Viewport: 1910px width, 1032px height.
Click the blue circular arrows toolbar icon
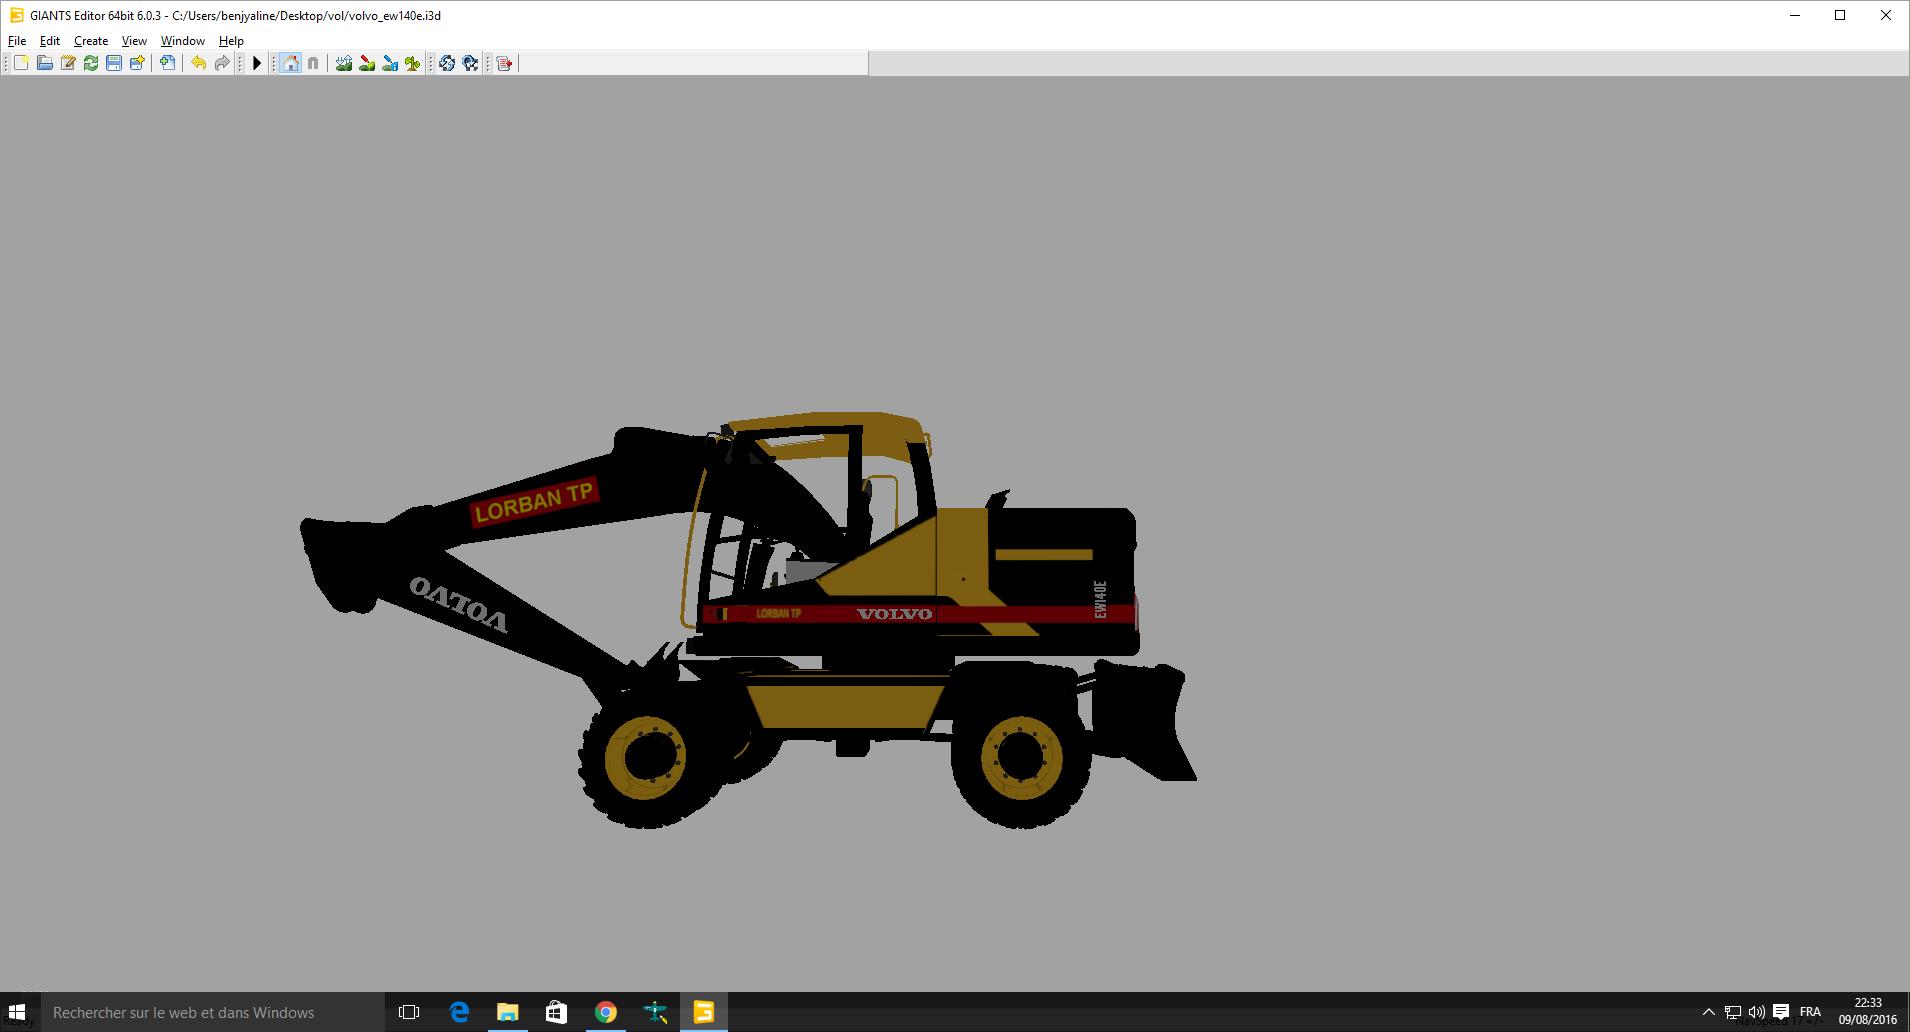(447, 63)
